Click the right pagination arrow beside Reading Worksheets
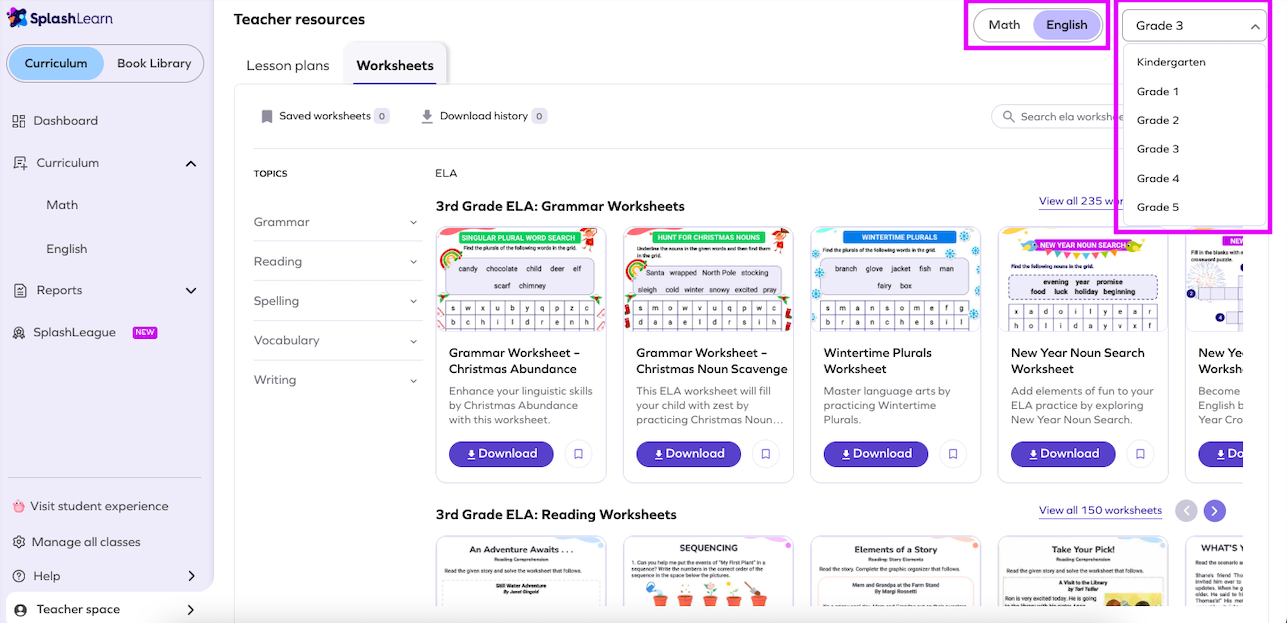Image resolution: width=1287 pixels, height=623 pixels. tap(1214, 510)
